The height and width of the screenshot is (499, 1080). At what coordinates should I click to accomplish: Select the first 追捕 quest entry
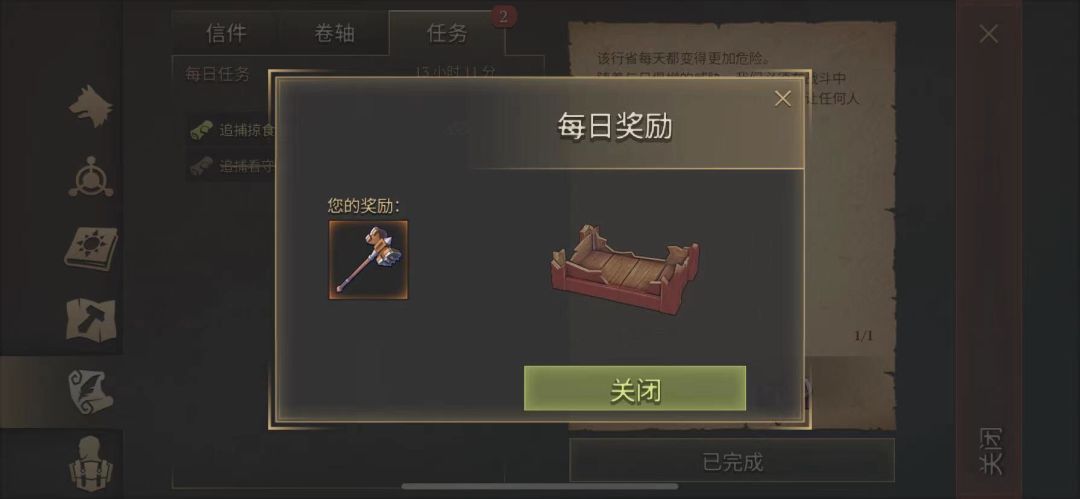[x=233, y=130]
